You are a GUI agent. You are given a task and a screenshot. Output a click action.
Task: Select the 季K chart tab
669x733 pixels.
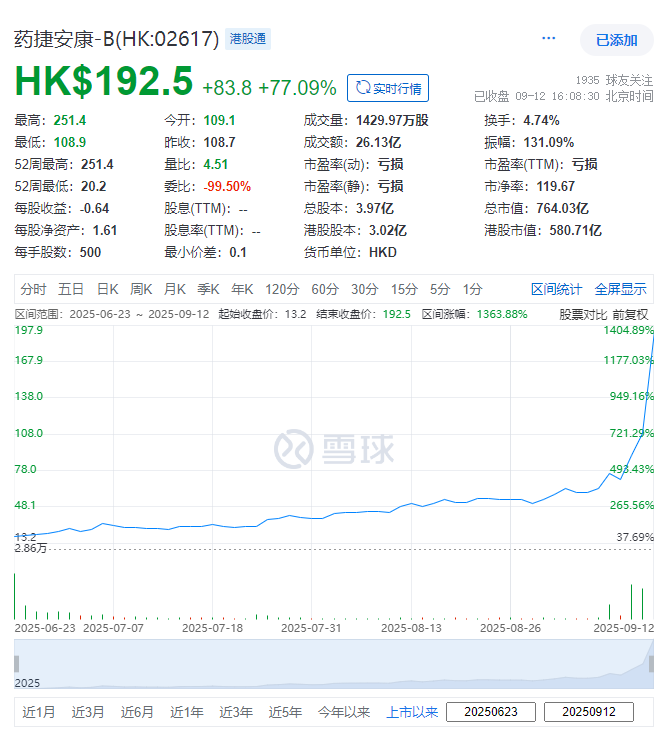208,289
